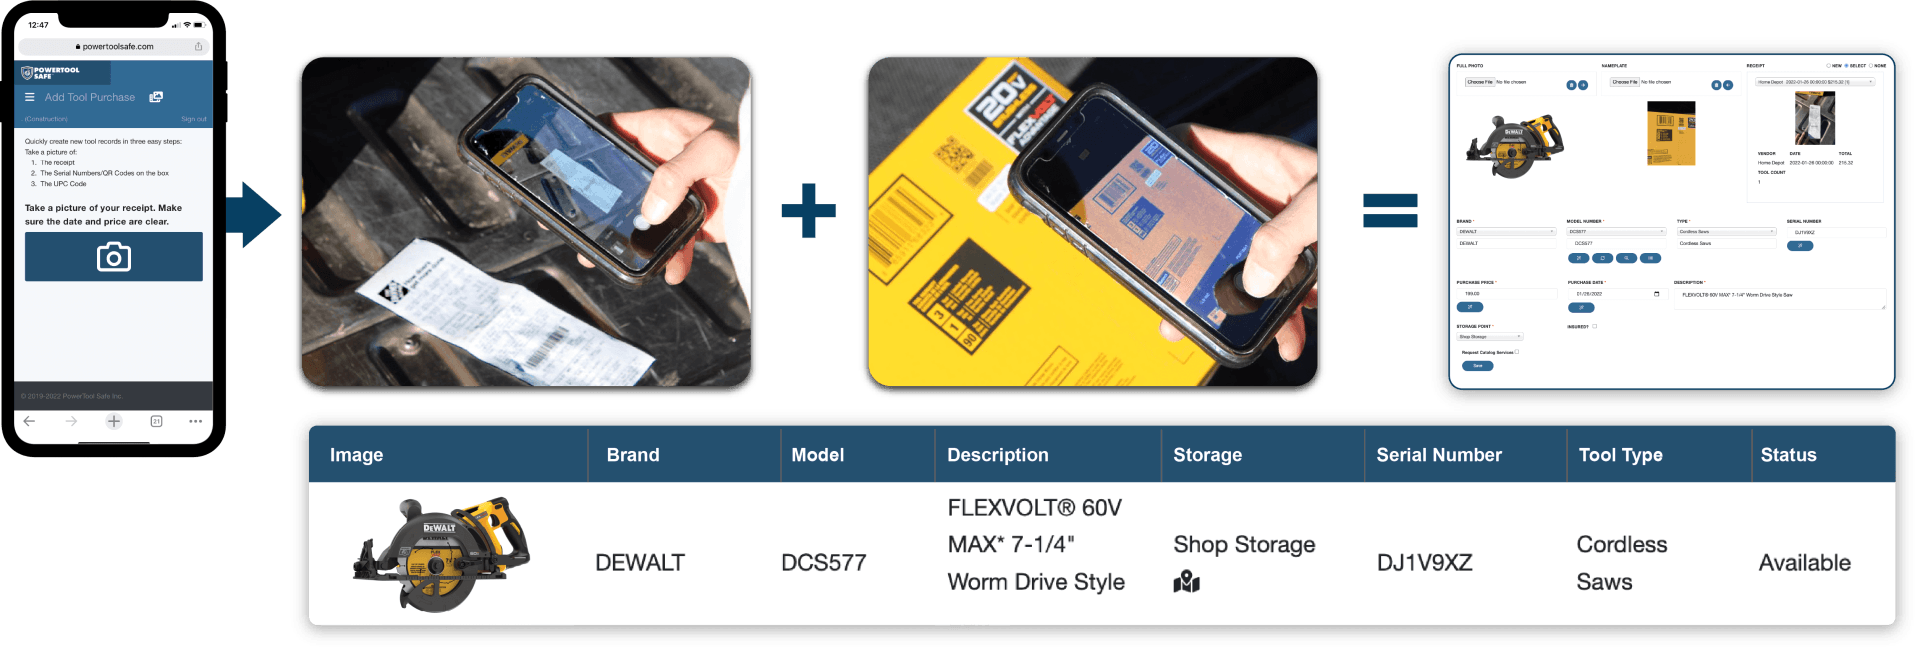
Task: Click the Tool Type column header
Action: [x=1620, y=455]
